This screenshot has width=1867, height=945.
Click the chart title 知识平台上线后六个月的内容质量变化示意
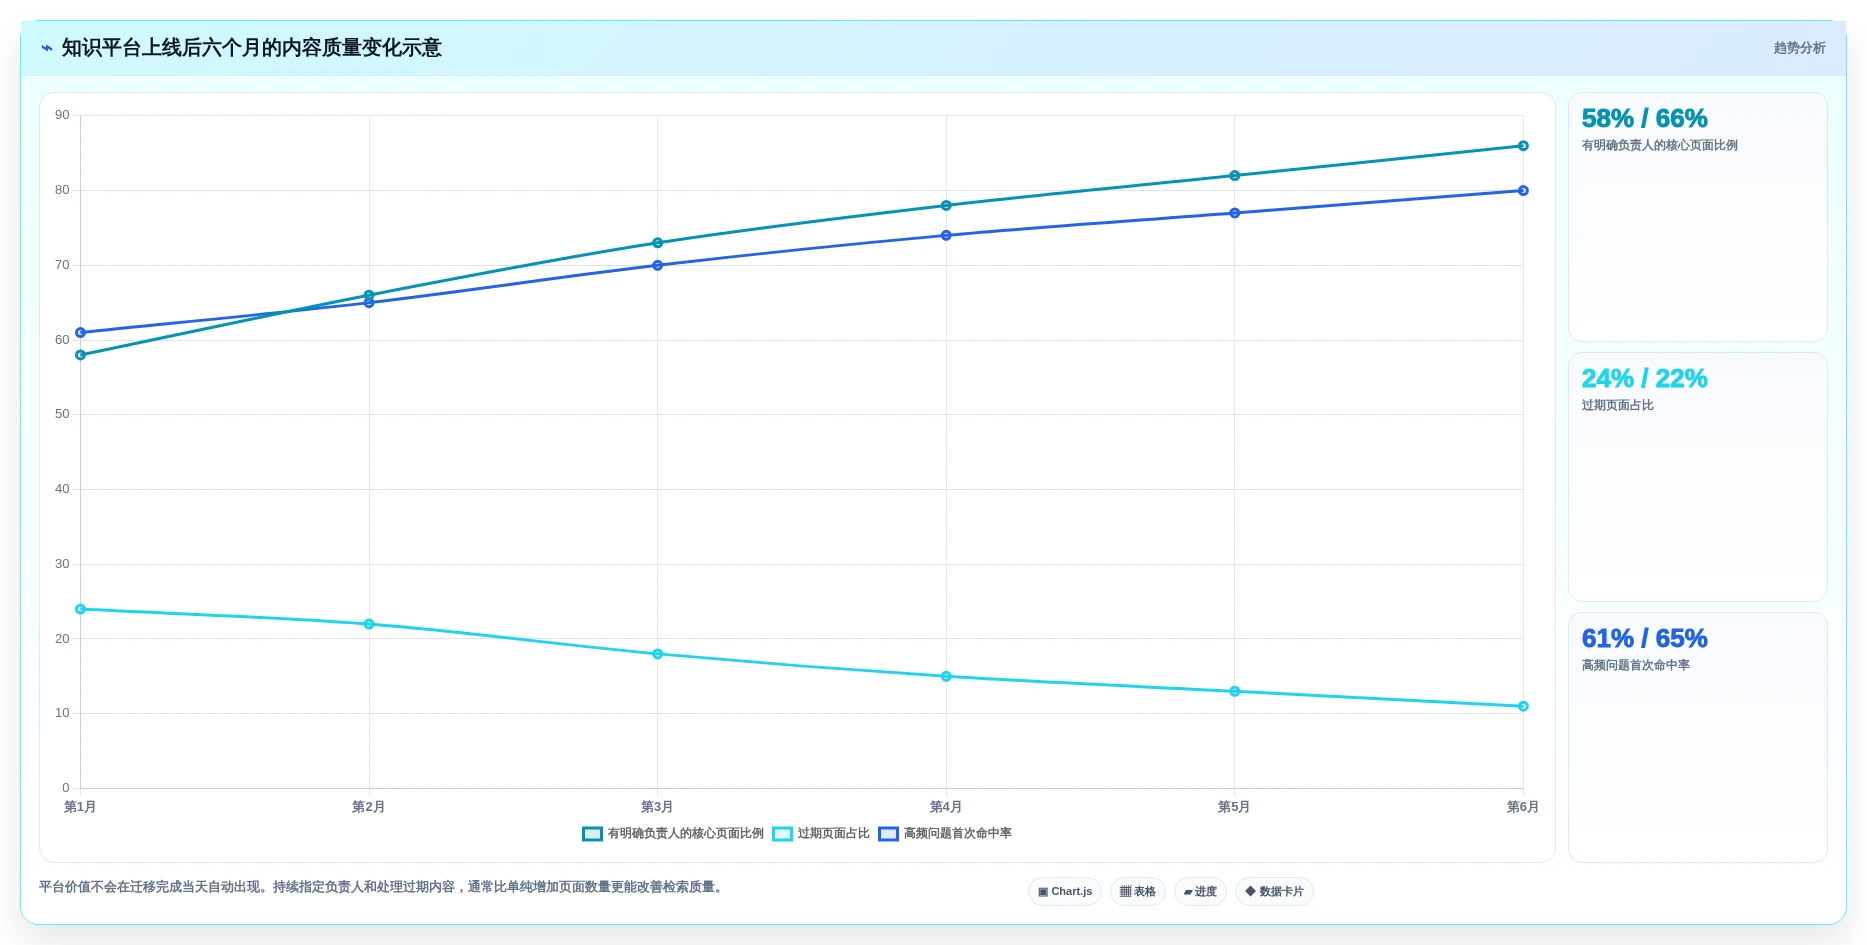pos(251,48)
